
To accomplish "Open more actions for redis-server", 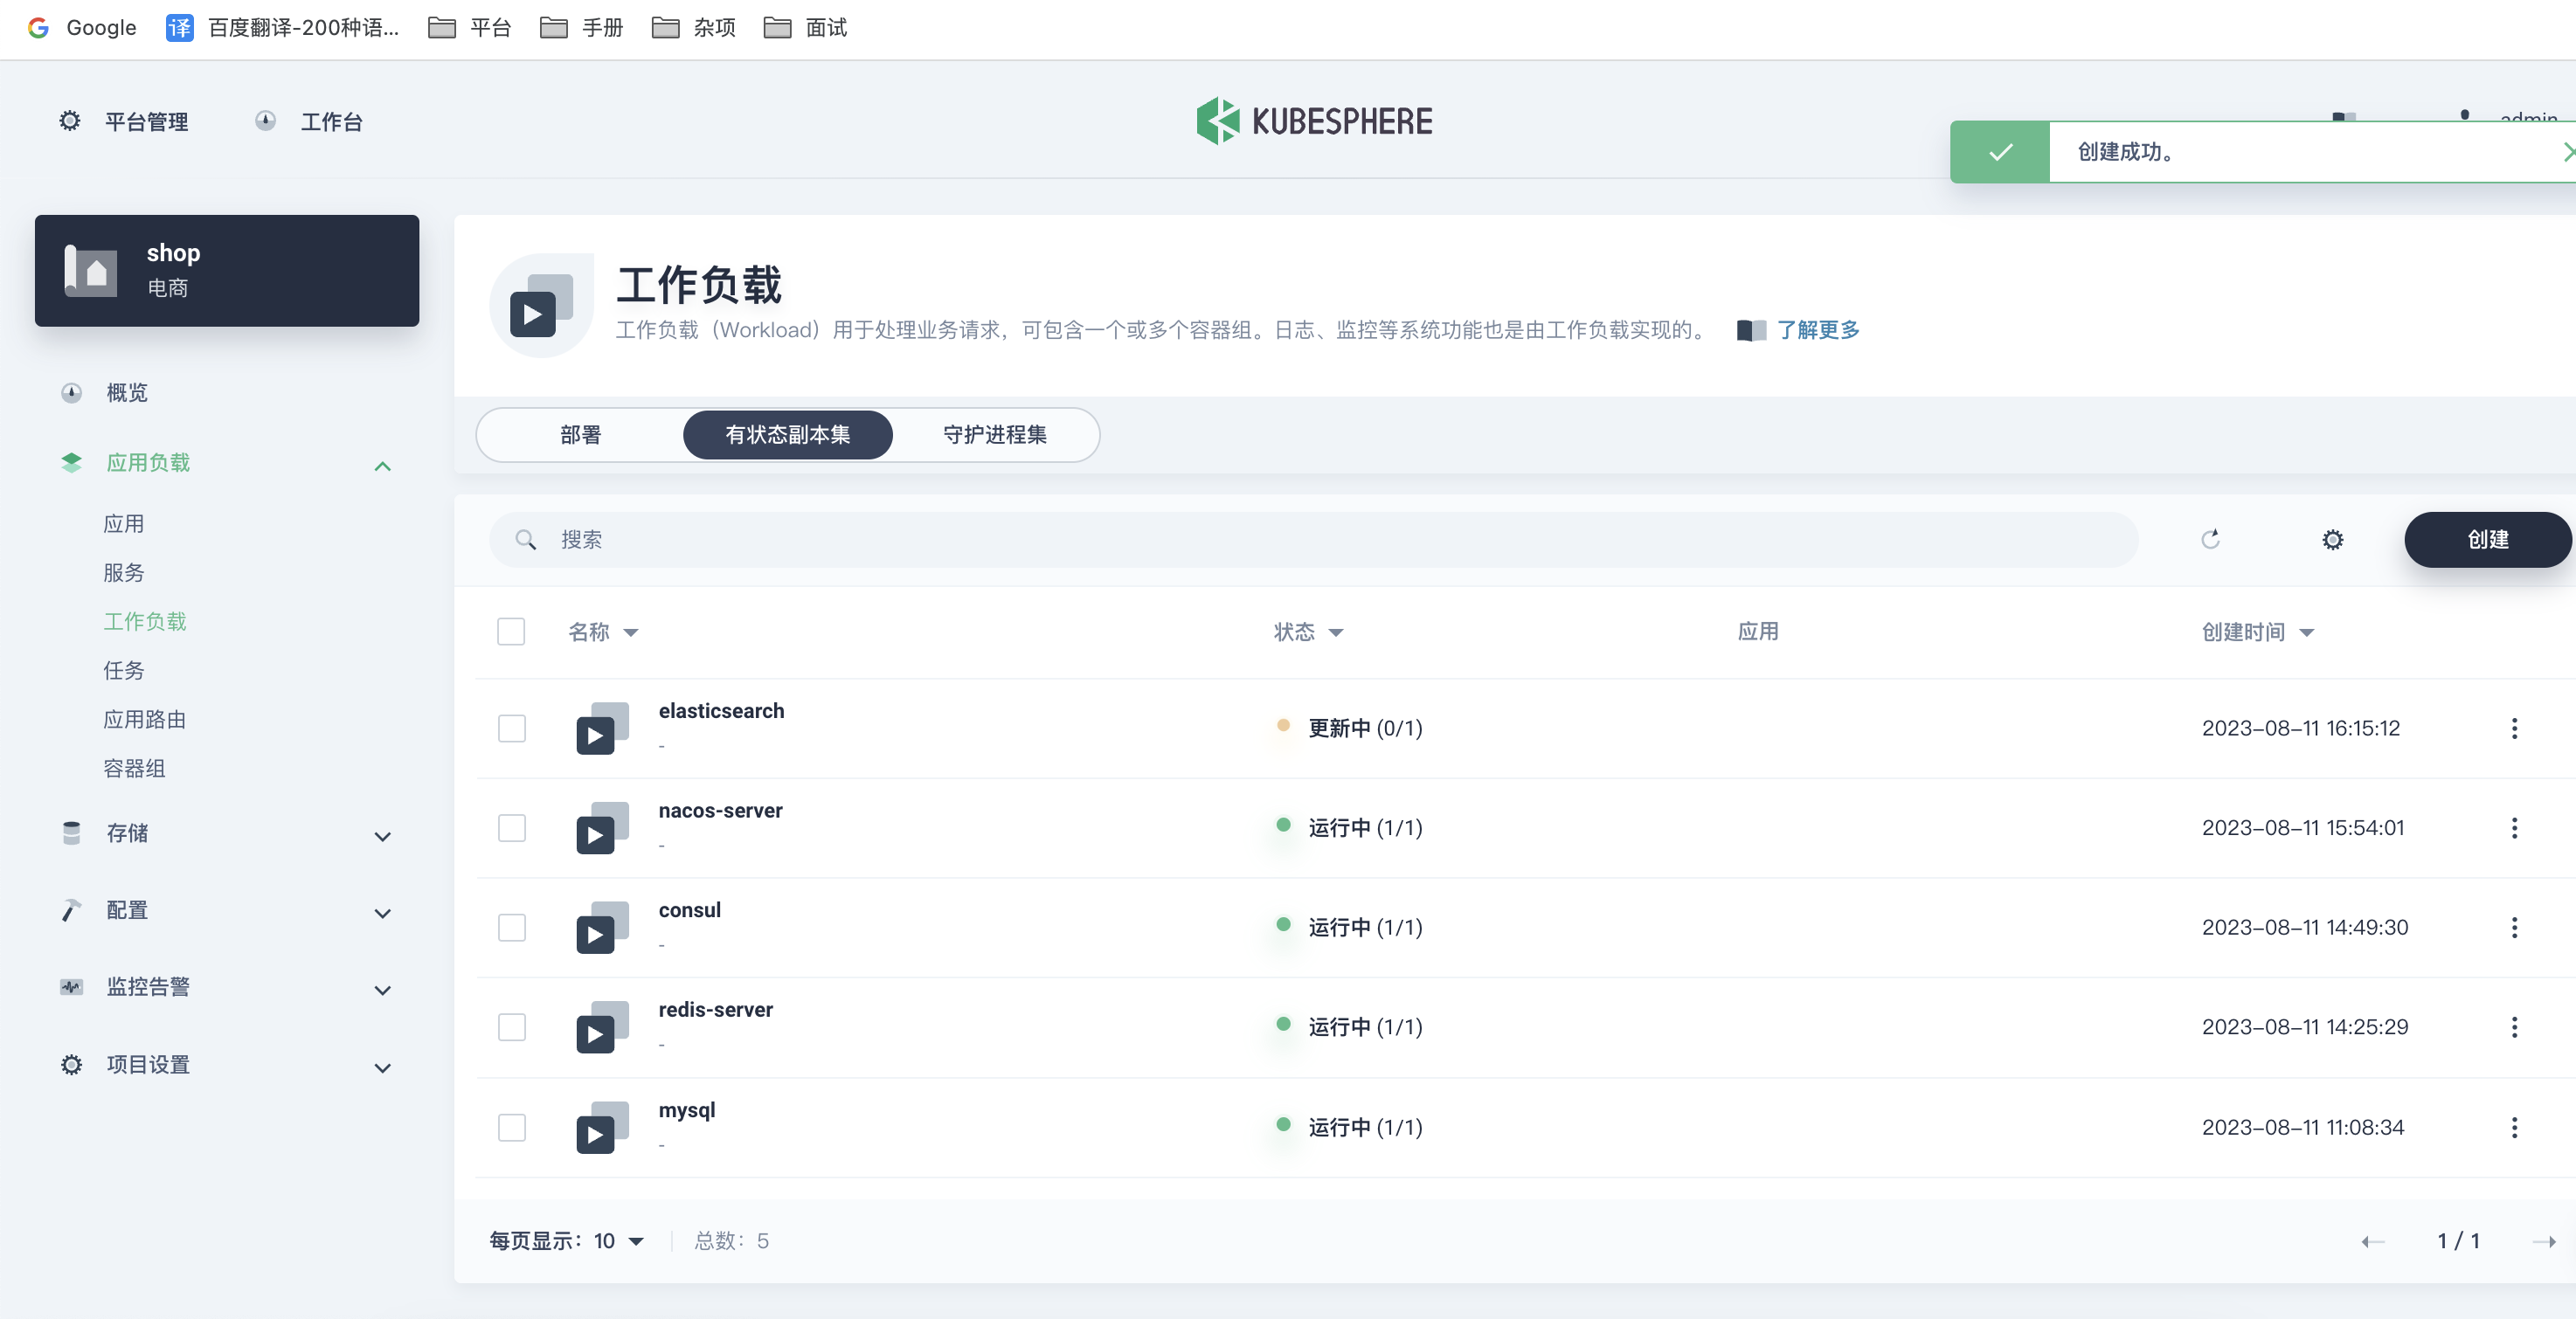I will pos(2514,1027).
